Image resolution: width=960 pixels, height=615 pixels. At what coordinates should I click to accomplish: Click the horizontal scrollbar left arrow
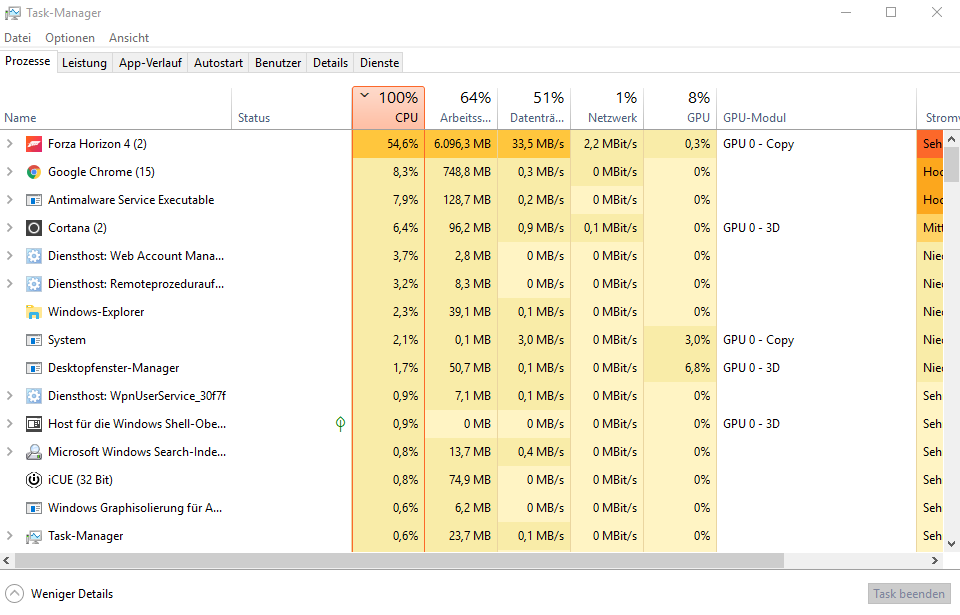(6, 560)
